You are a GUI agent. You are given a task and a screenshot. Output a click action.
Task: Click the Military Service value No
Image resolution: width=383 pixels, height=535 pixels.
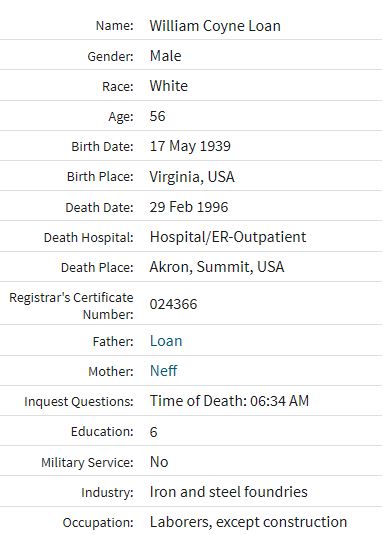(x=159, y=462)
